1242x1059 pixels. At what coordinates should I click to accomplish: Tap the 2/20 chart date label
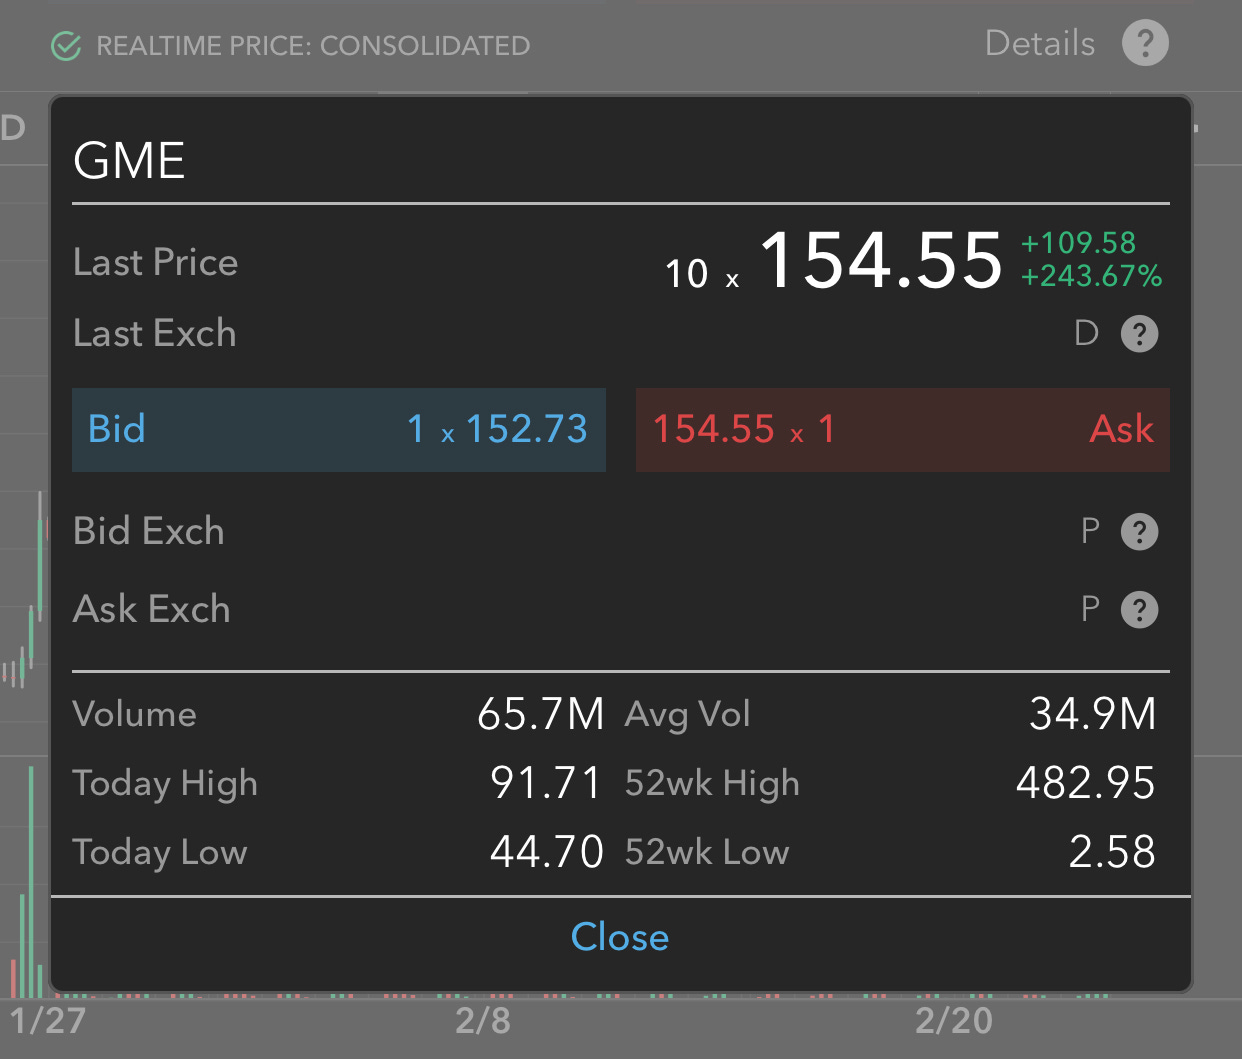(954, 1021)
